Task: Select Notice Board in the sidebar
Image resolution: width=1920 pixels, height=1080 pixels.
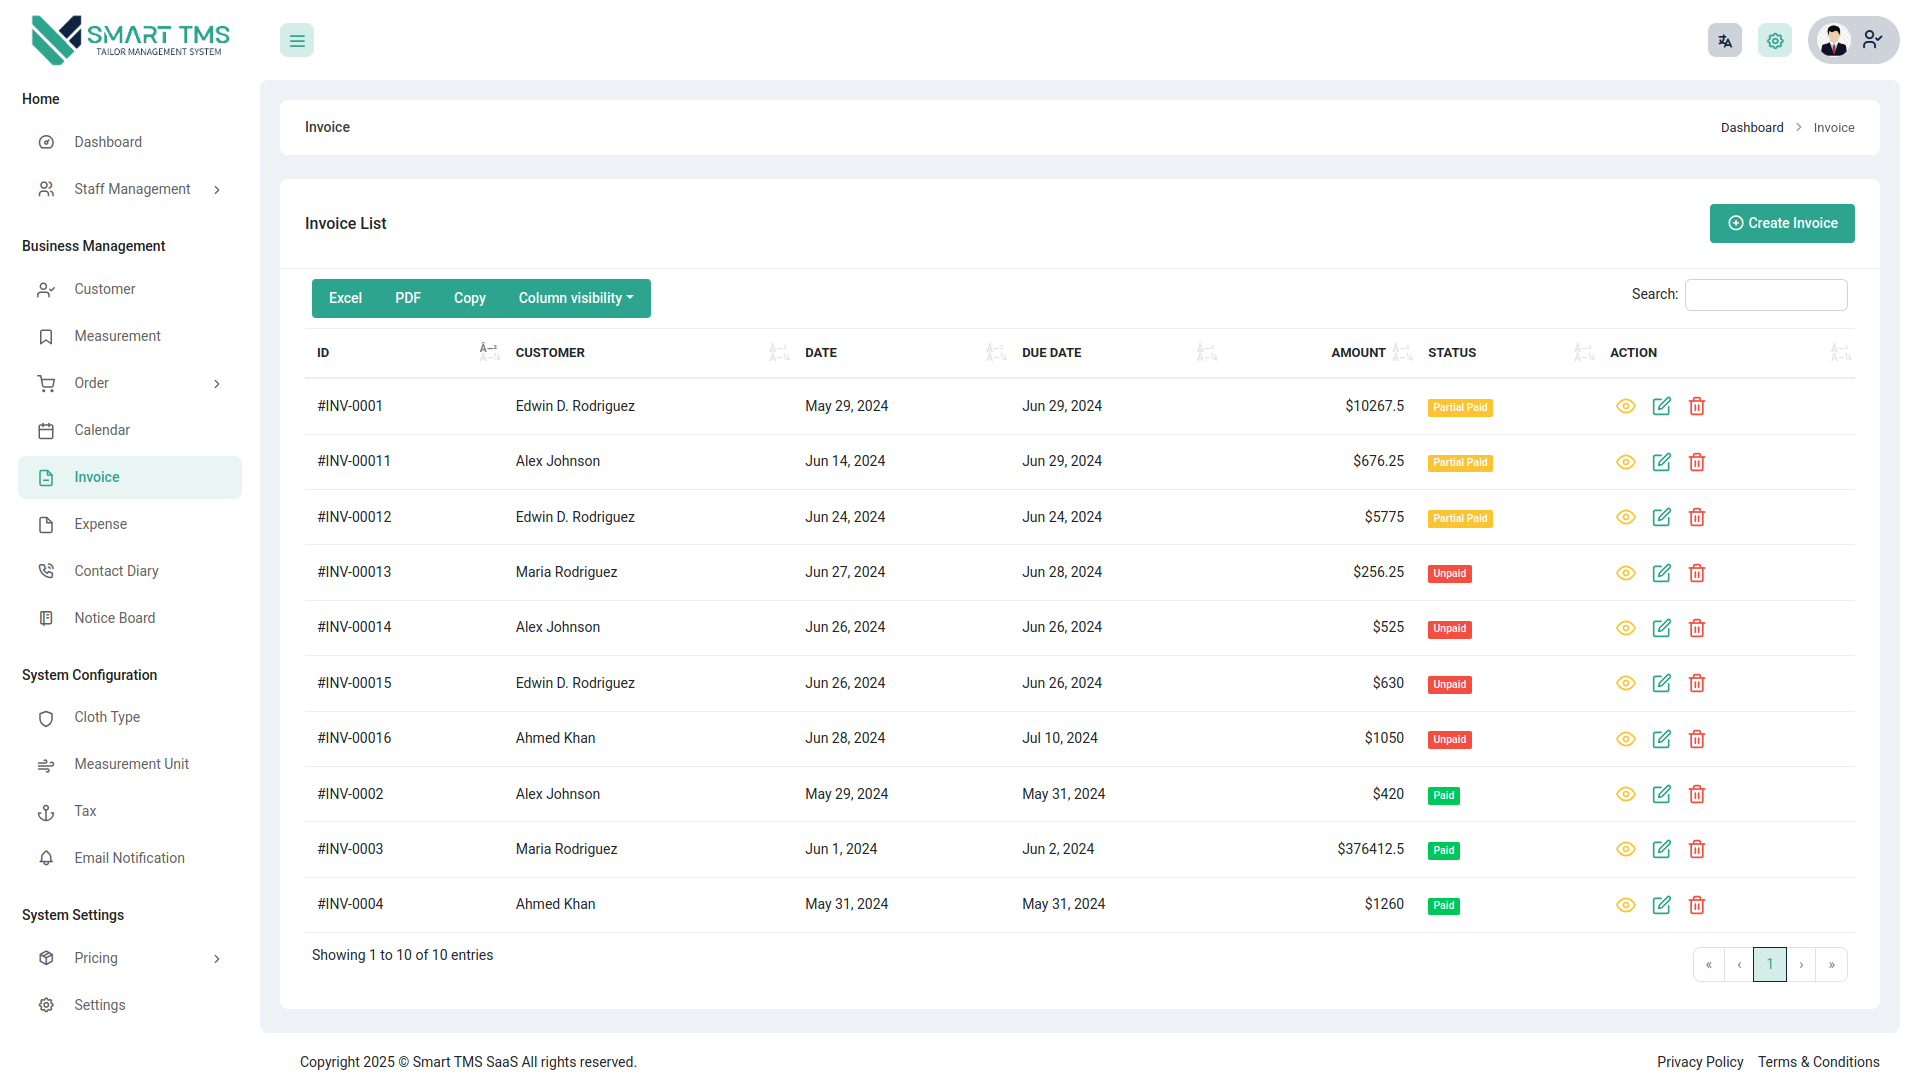Action: tap(114, 618)
